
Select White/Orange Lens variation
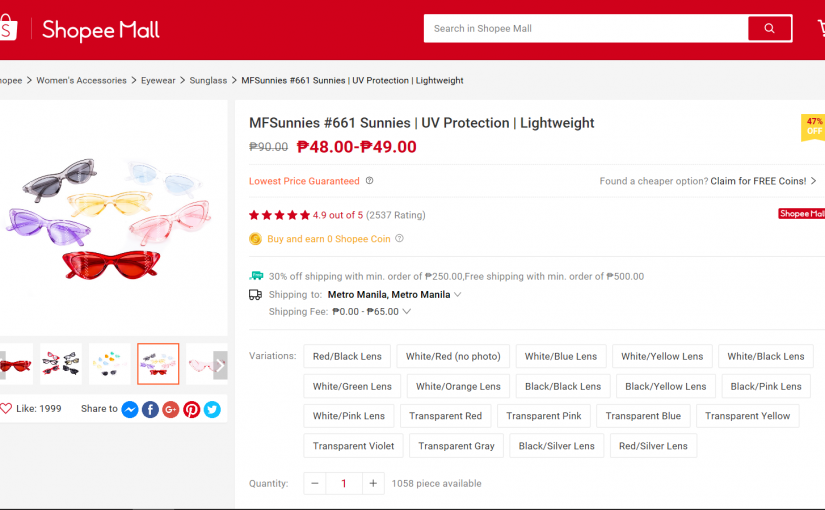pyautogui.click(x=458, y=386)
